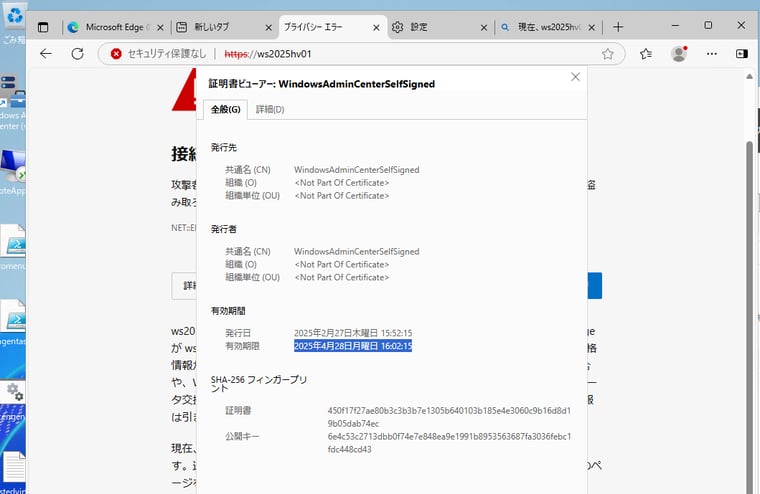The image size is (760, 494).
Task: Click the issued-to CN WindowsAdminCenterSelfSigned value
Action: [x=357, y=170]
